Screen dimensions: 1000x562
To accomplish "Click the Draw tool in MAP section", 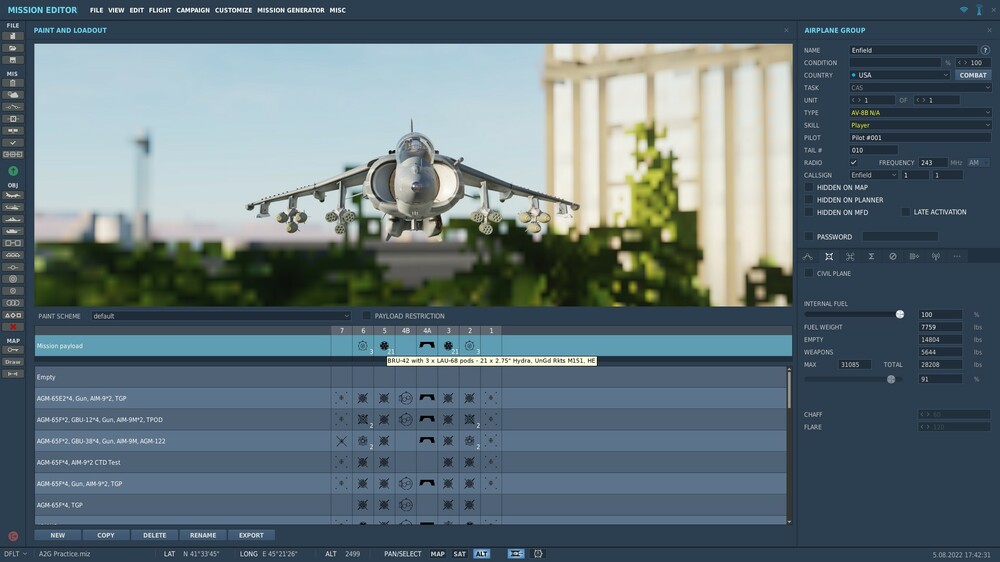I will (x=13, y=362).
